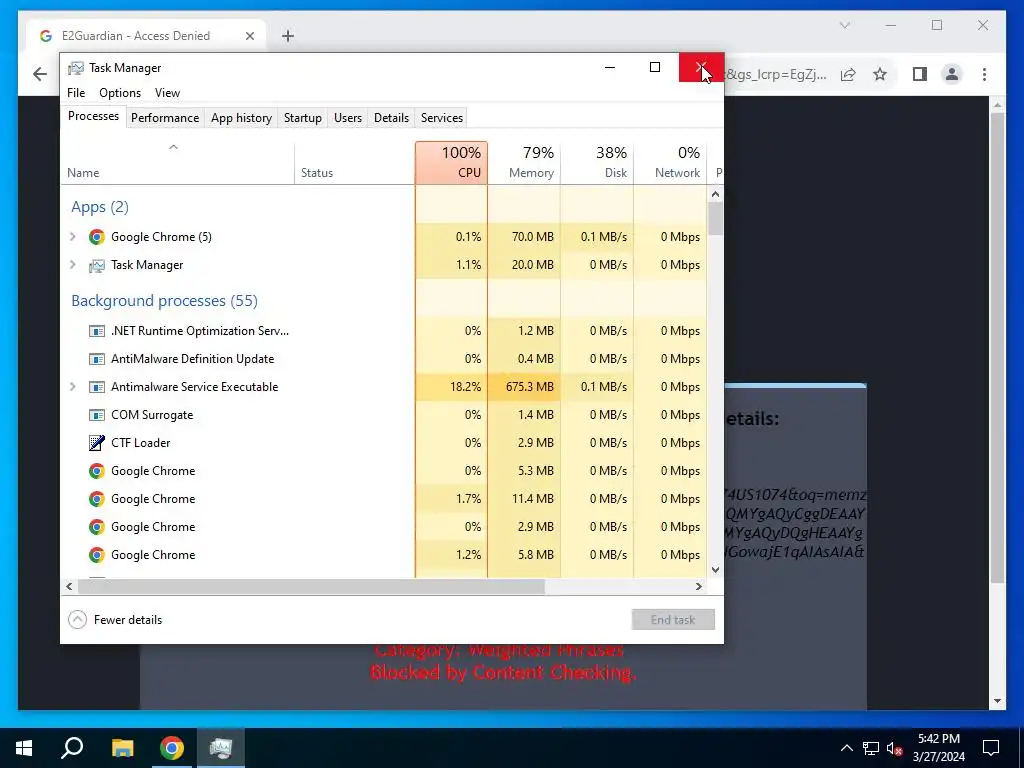Select the Chrome process using 11.4 MB
The image size is (1024, 768).
pyautogui.click(x=384, y=499)
